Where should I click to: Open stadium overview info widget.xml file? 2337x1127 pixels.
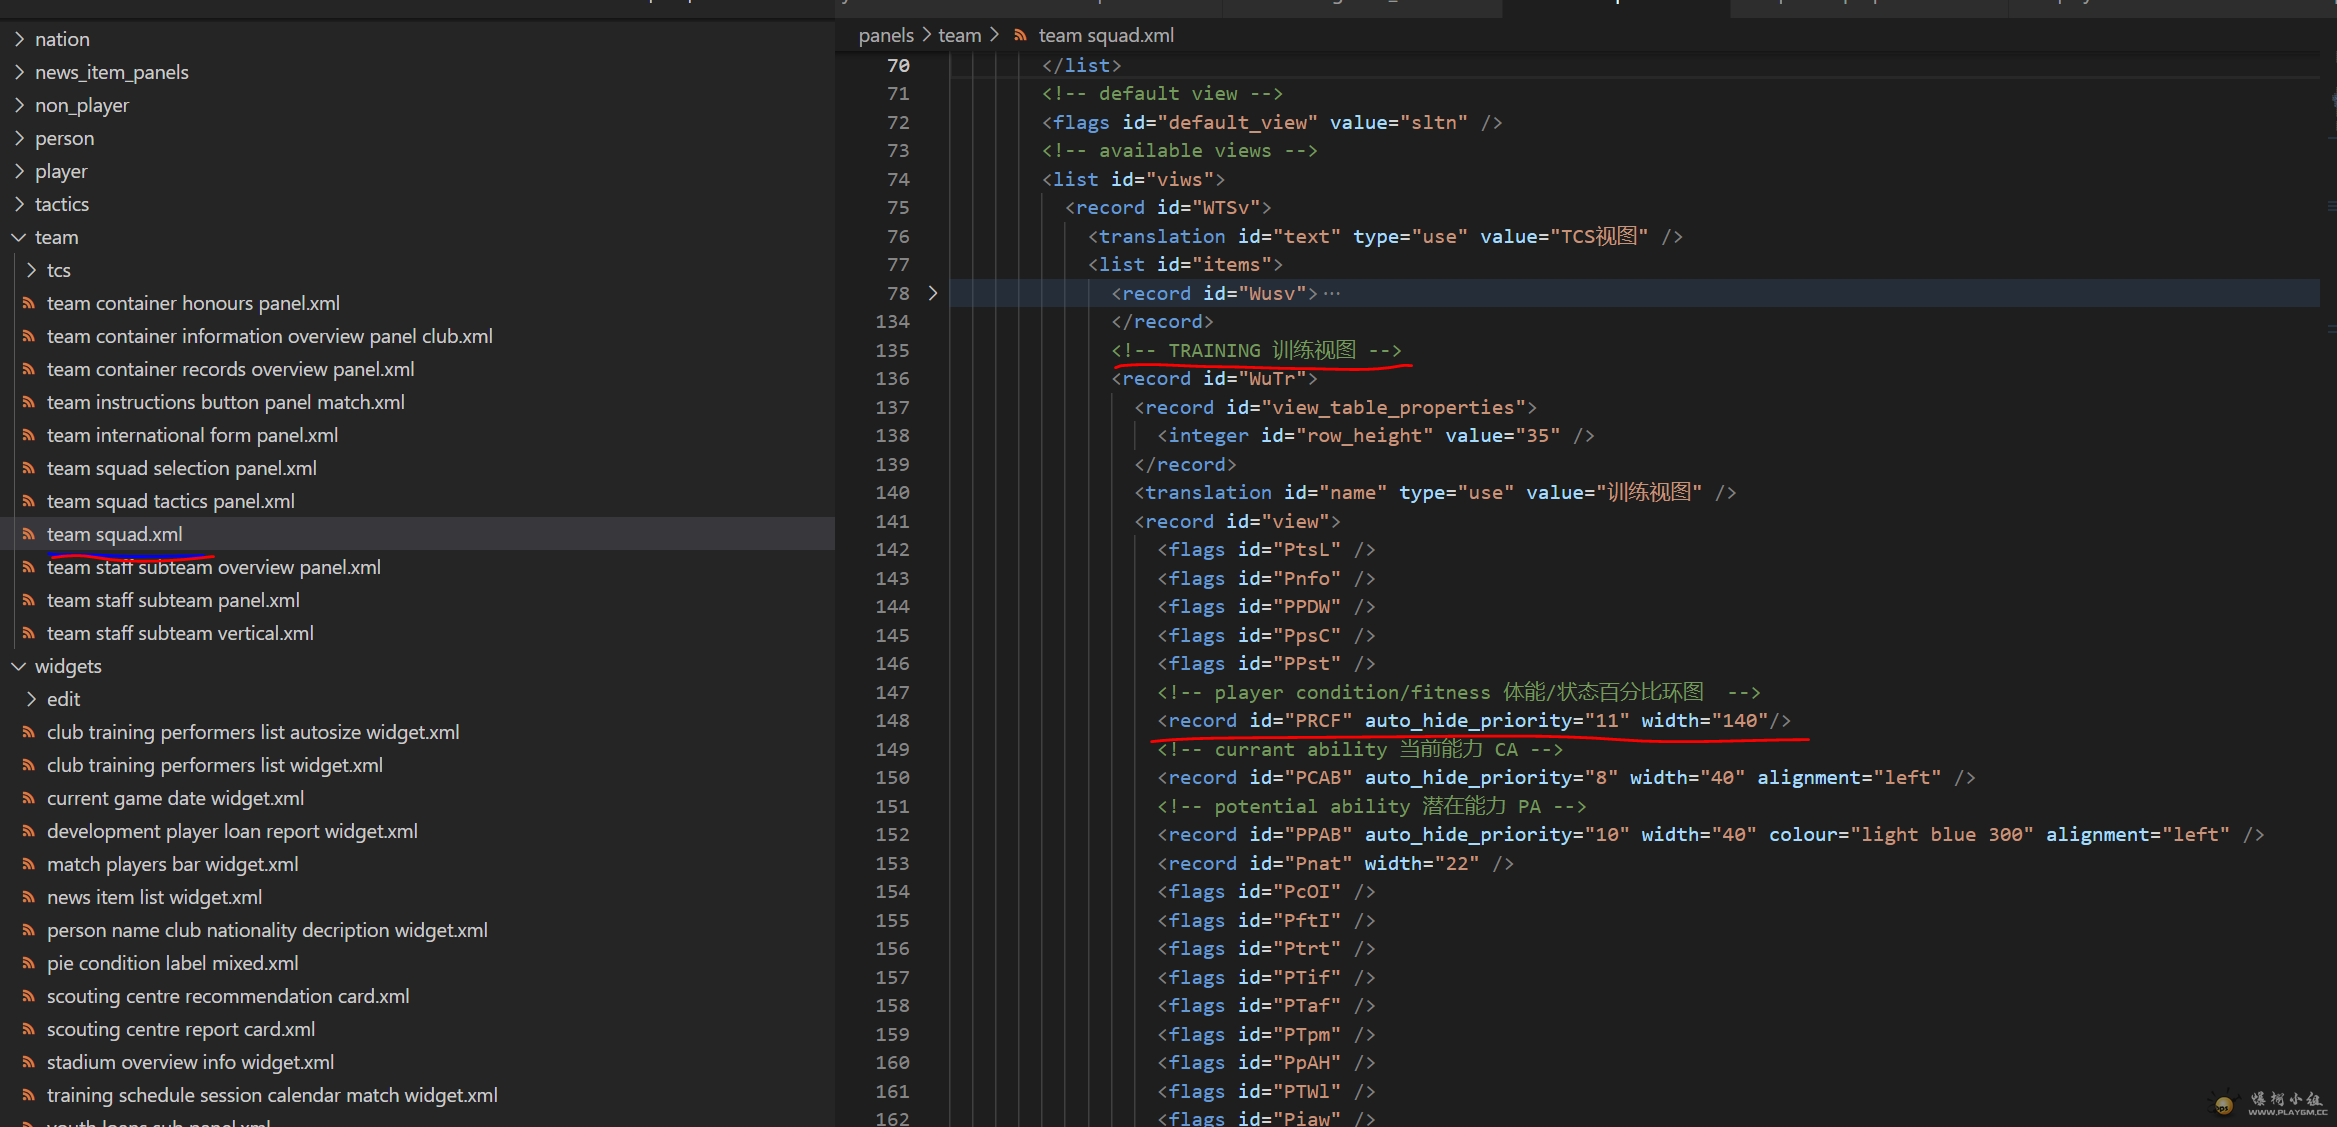[x=190, y=1062]
